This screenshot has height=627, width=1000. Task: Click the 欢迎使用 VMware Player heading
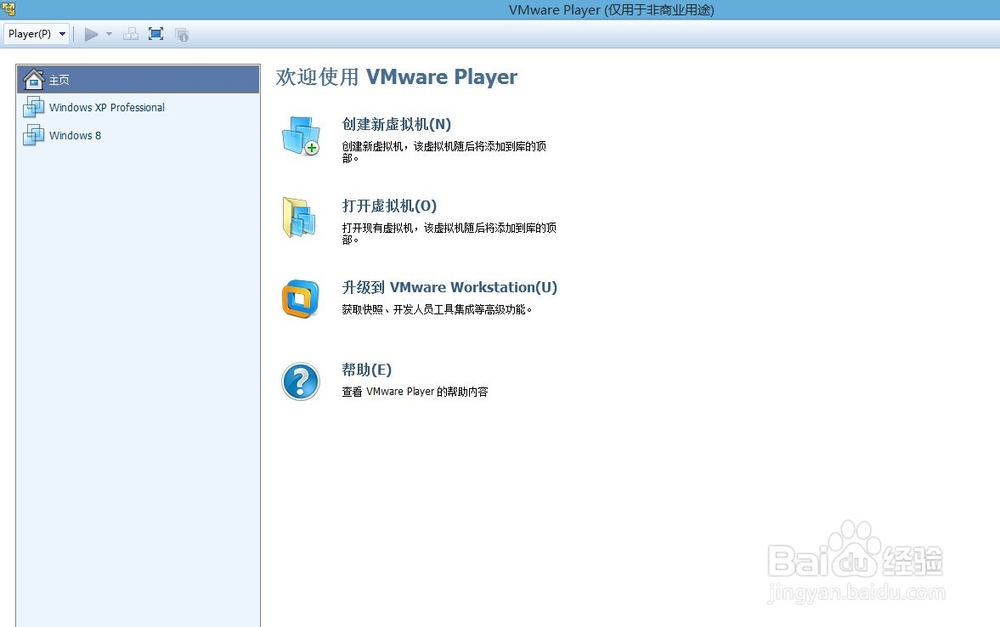pyautogui.click(x=397, y=77)
